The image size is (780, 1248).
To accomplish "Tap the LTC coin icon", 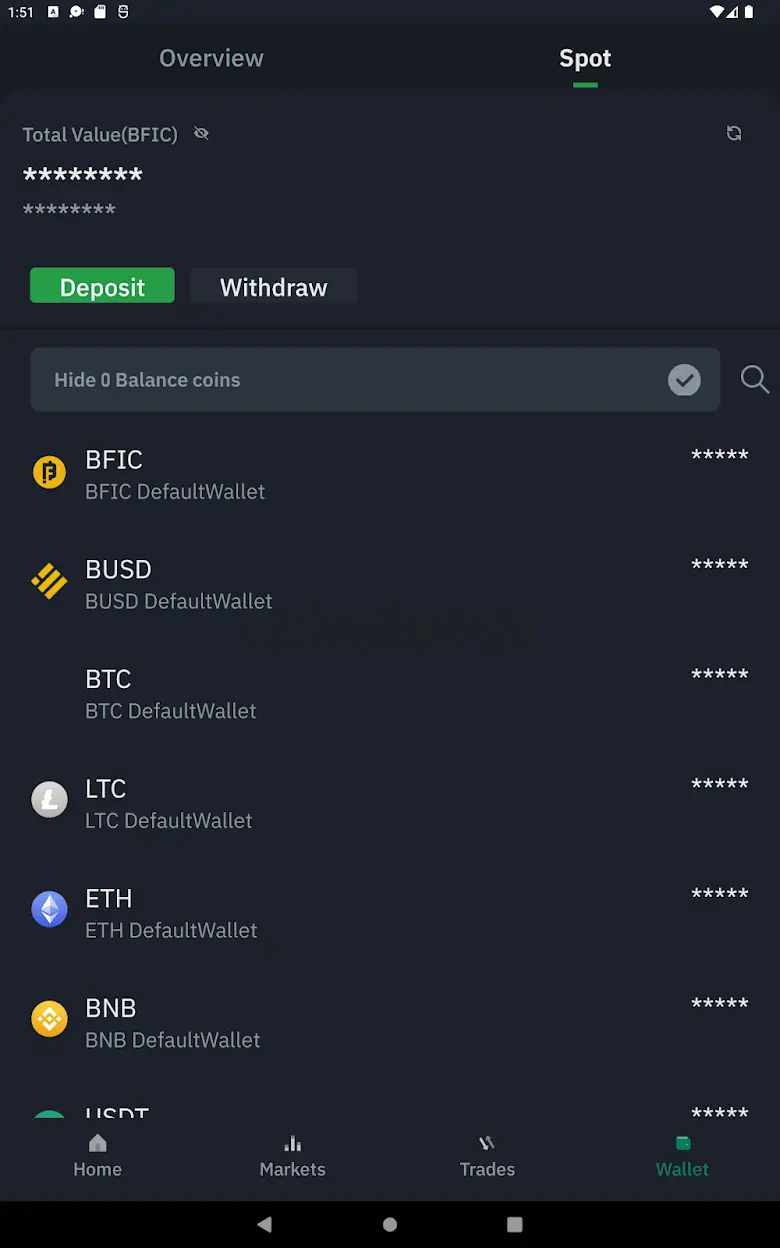I will point(49,800).
